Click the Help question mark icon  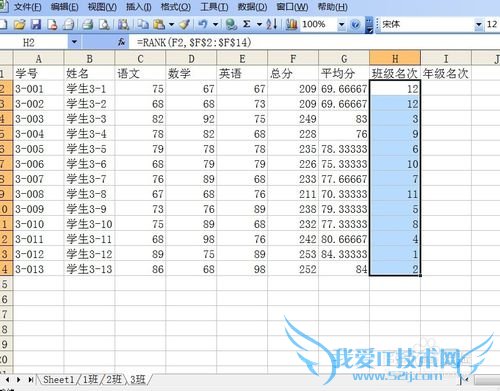355,24
